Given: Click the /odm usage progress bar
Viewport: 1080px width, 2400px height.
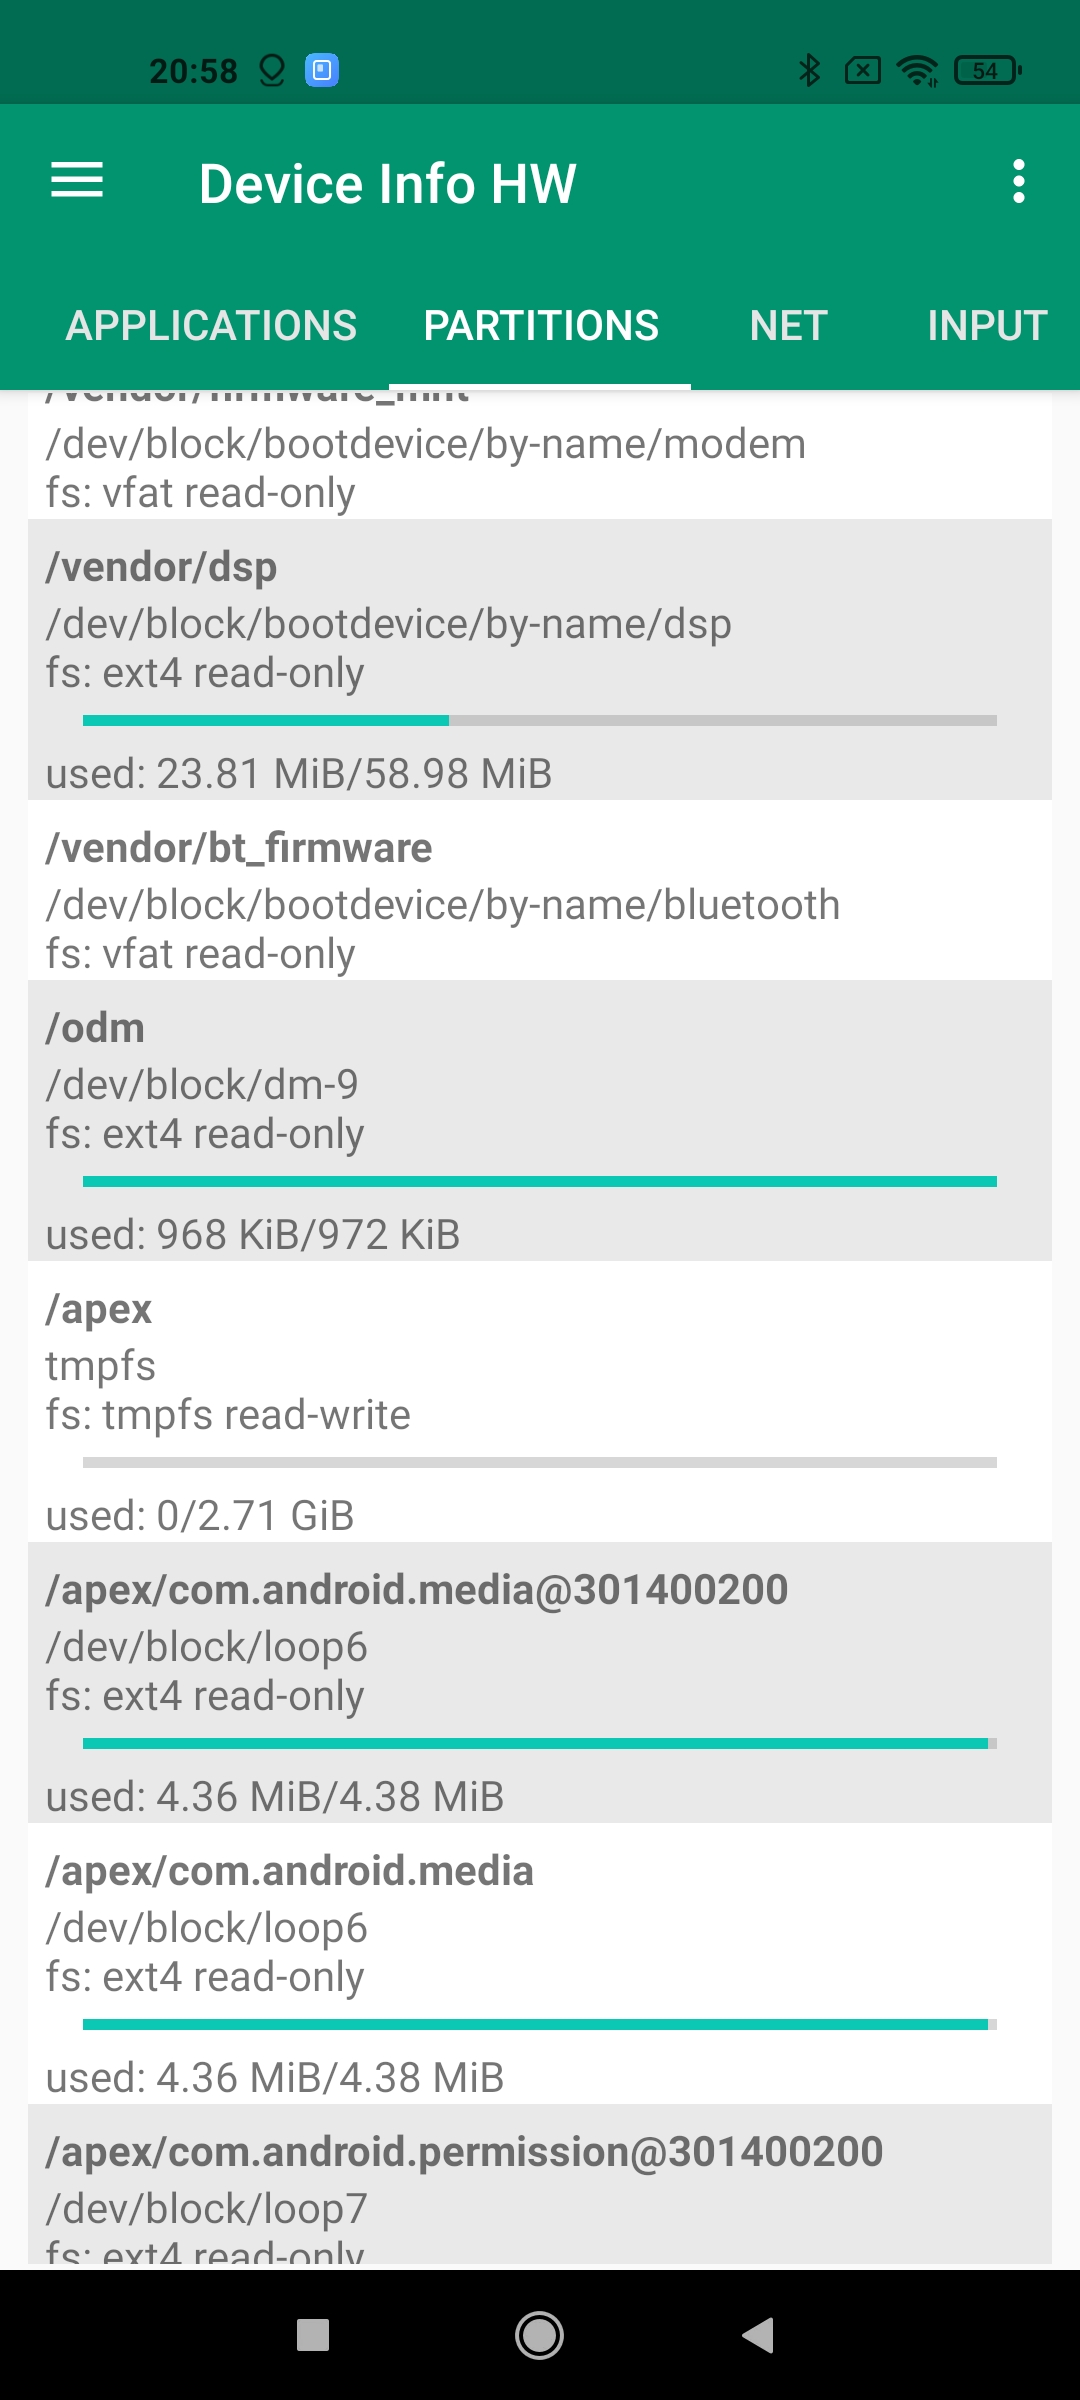Looking at the screenshot, I should 540,1181.
